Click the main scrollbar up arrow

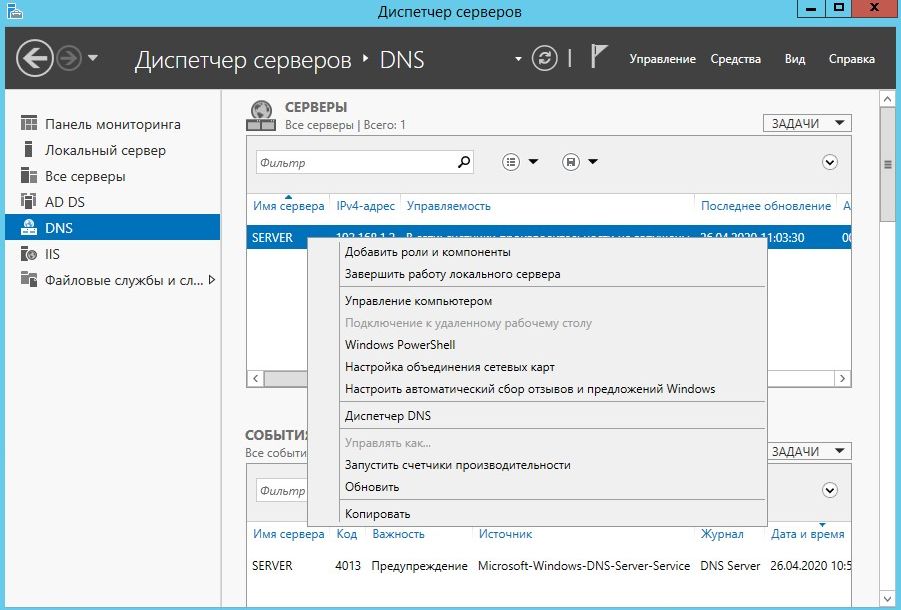(888, 99)
